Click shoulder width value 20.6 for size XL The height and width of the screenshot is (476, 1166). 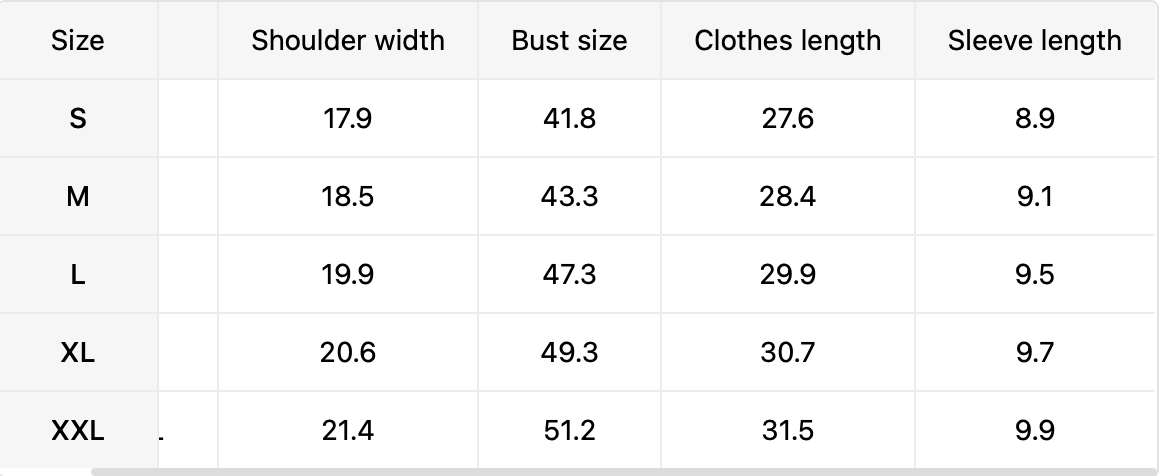tap(348, 353)
